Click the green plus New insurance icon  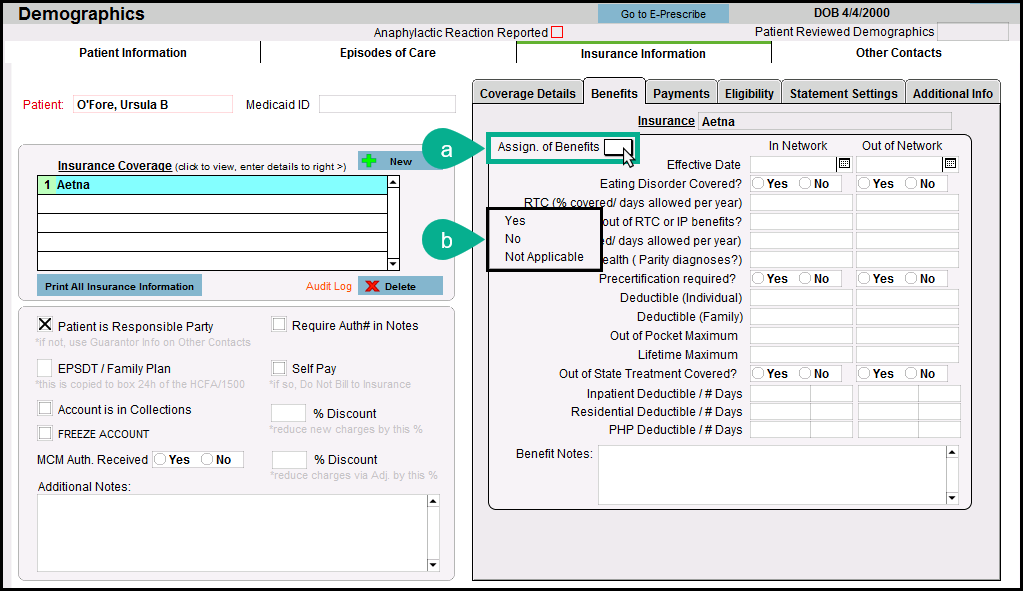click(370, 161)
